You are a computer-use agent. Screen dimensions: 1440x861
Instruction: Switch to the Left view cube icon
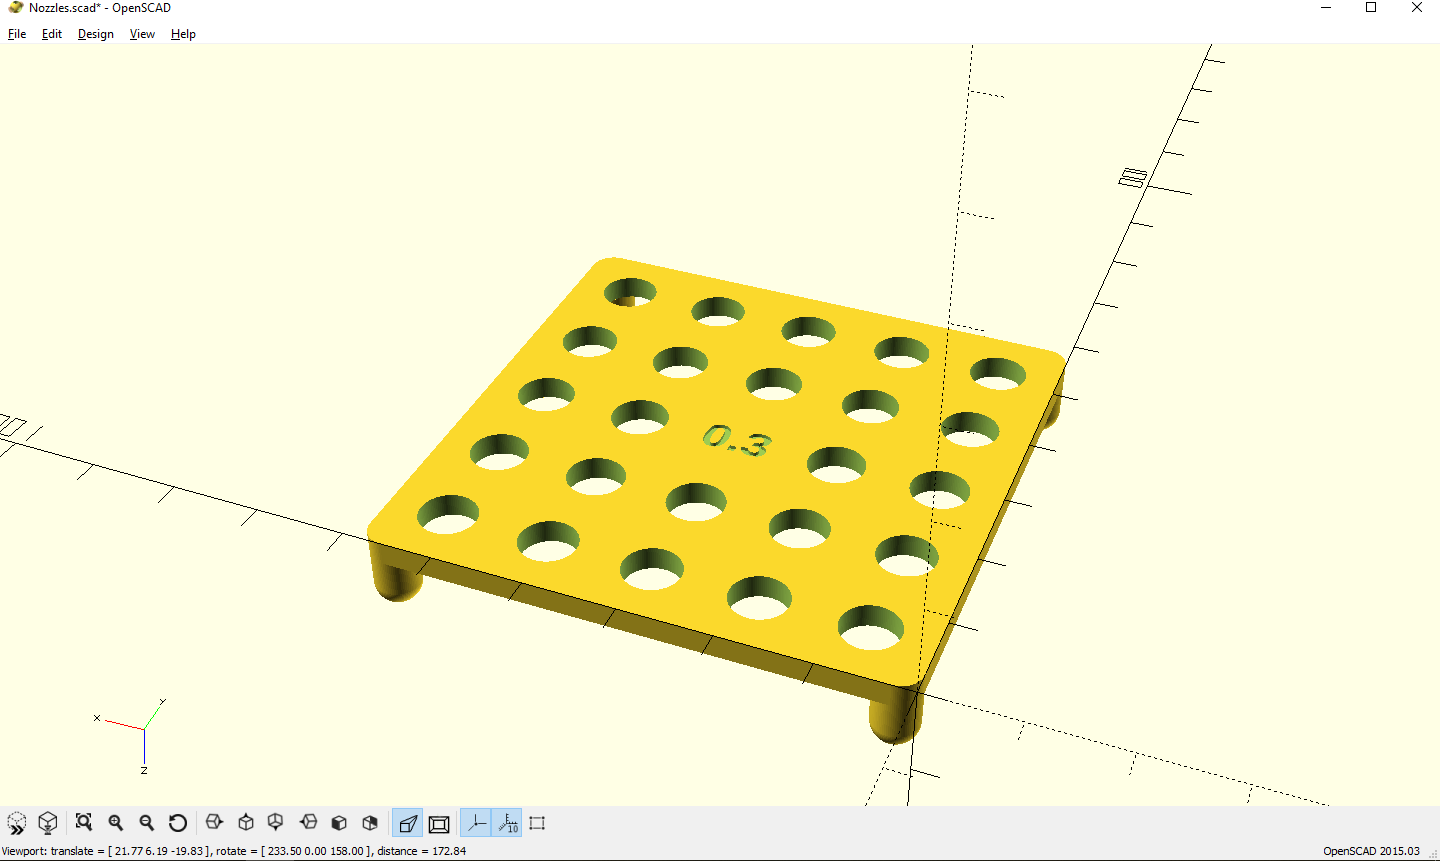click(308, 823)
